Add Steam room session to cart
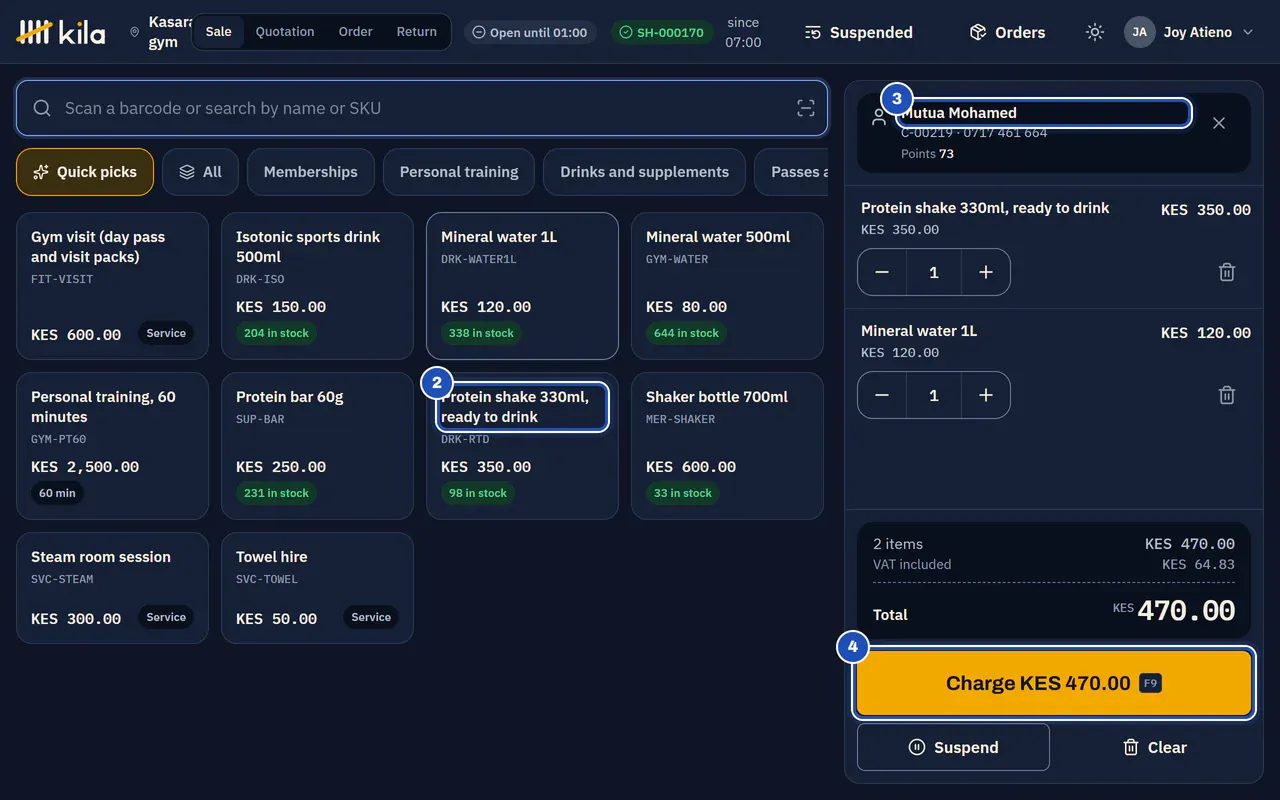This screenshot has width=1280, height=800. click(x=112, y=588)
